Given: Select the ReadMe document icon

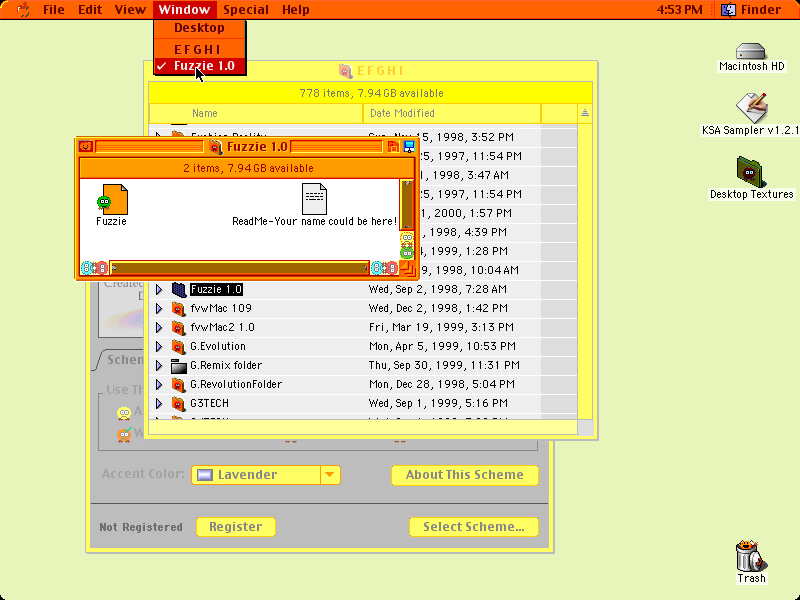Looking at the screenshot, I should click(314, 199).
